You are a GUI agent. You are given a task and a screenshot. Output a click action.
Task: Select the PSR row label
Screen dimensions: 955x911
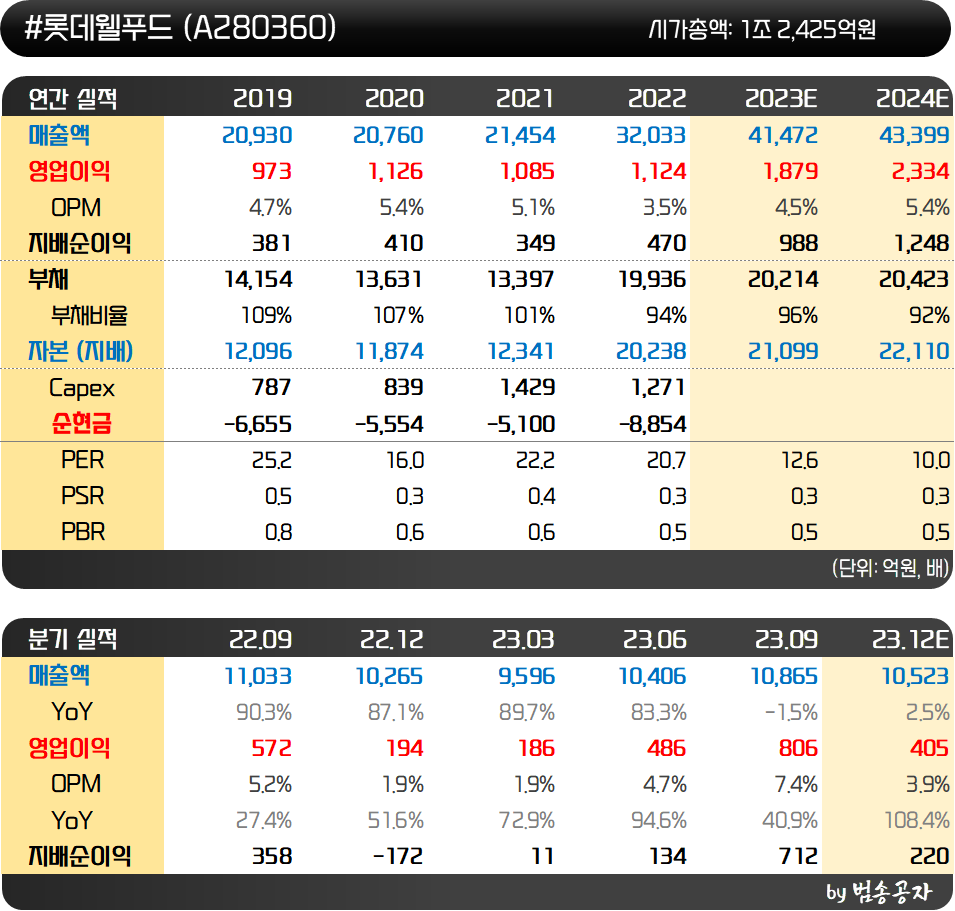[83, 496]
